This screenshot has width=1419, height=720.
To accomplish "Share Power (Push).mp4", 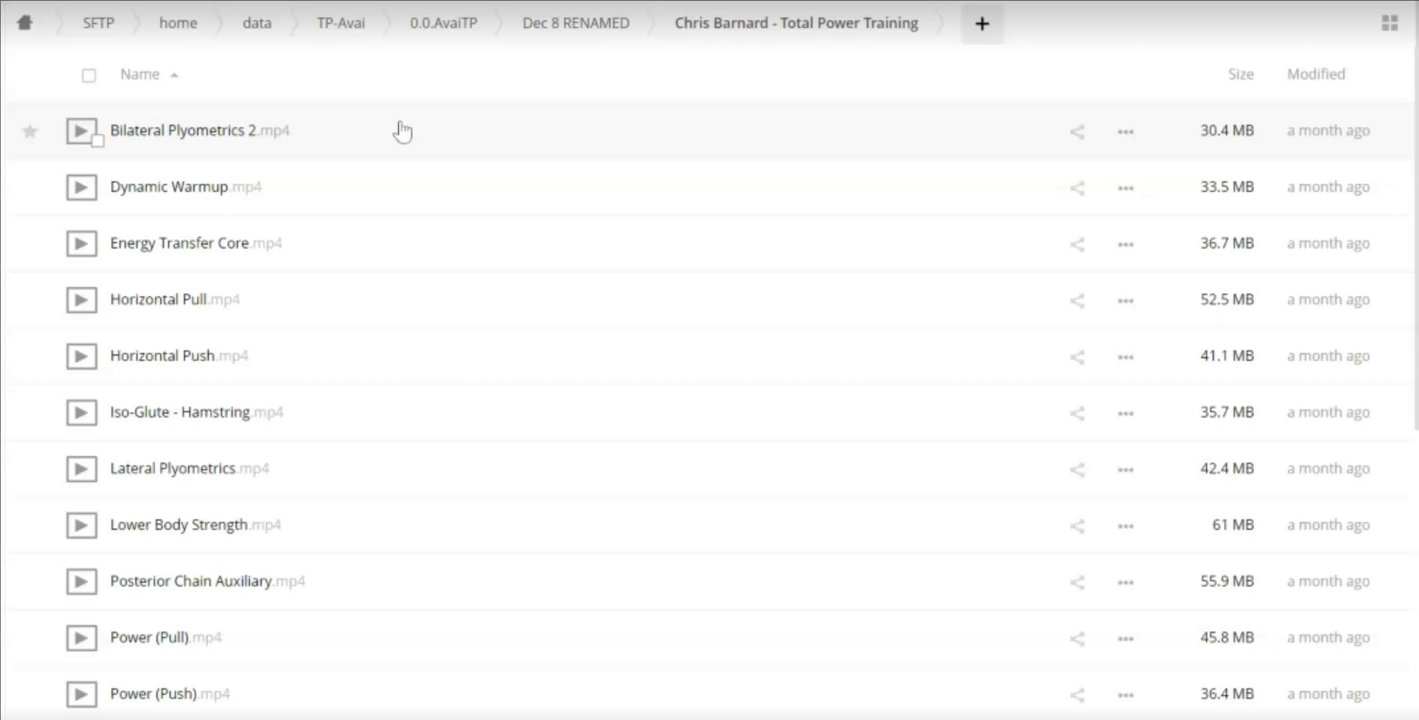I will pos(1077,694).
